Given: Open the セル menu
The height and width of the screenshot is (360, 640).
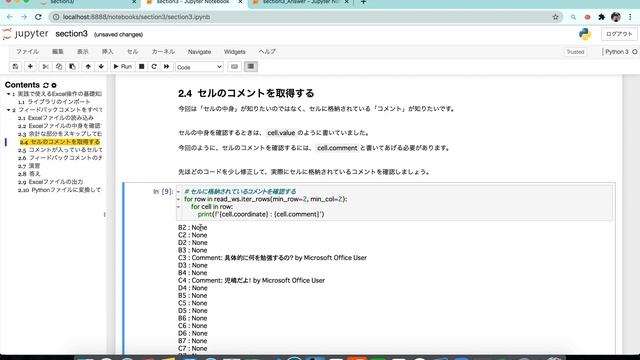Looking at the screenshot, I should point(132,52).
